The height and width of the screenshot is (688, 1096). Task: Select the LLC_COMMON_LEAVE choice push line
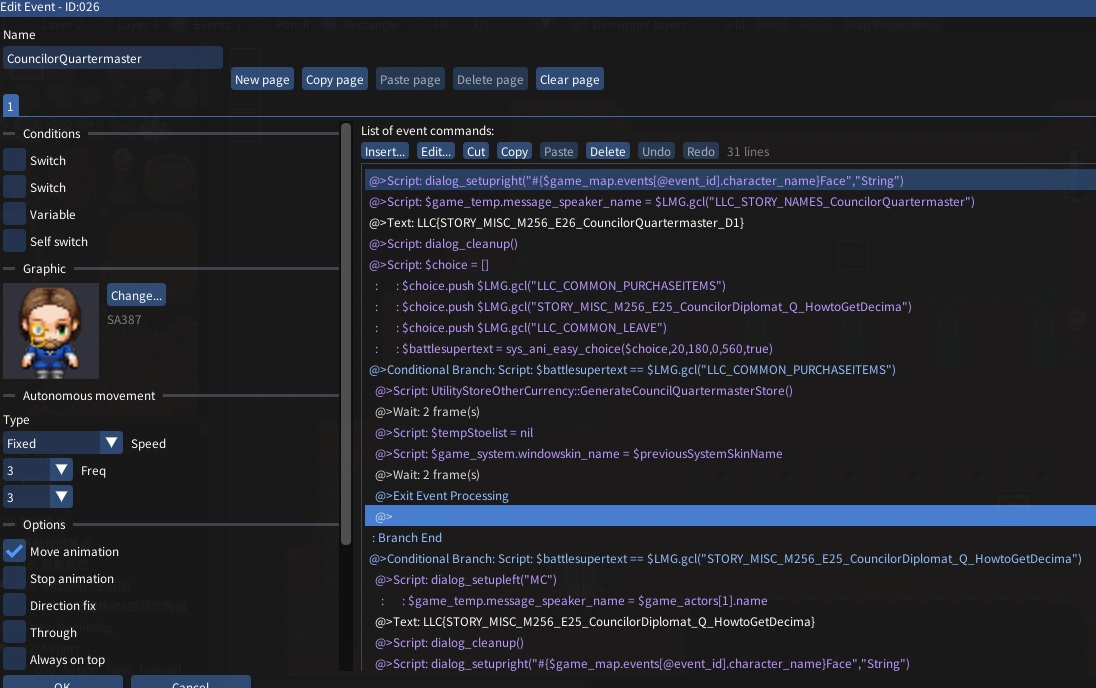(730, 327)
